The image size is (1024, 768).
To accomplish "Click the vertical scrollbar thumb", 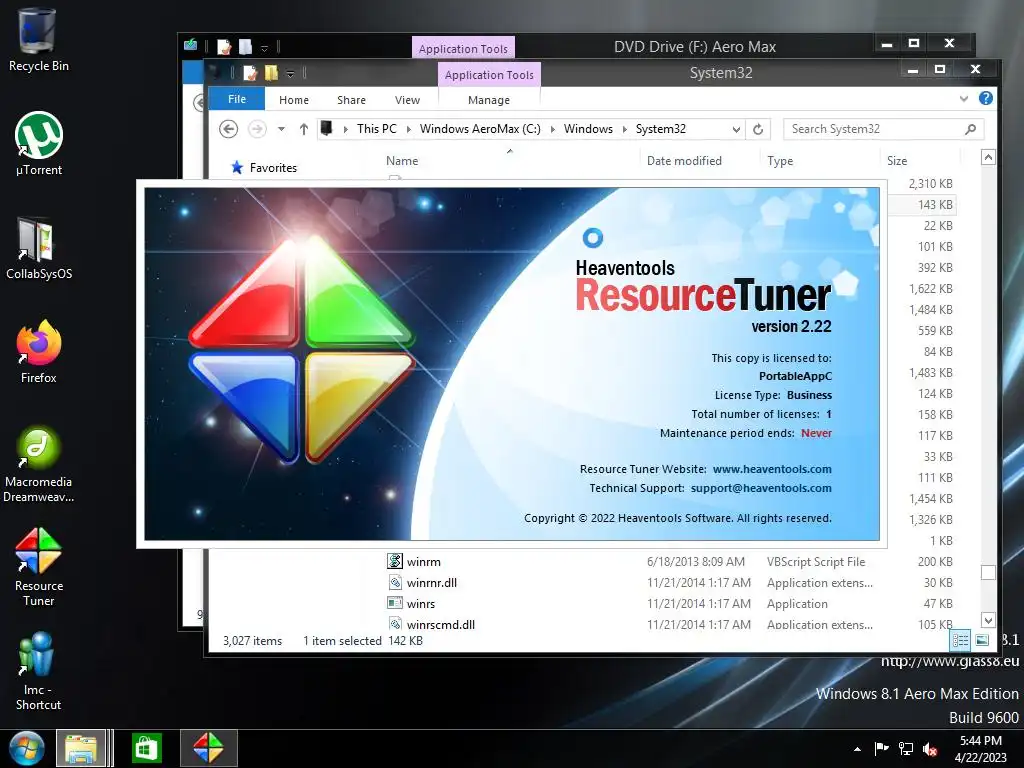I will 988,572.
